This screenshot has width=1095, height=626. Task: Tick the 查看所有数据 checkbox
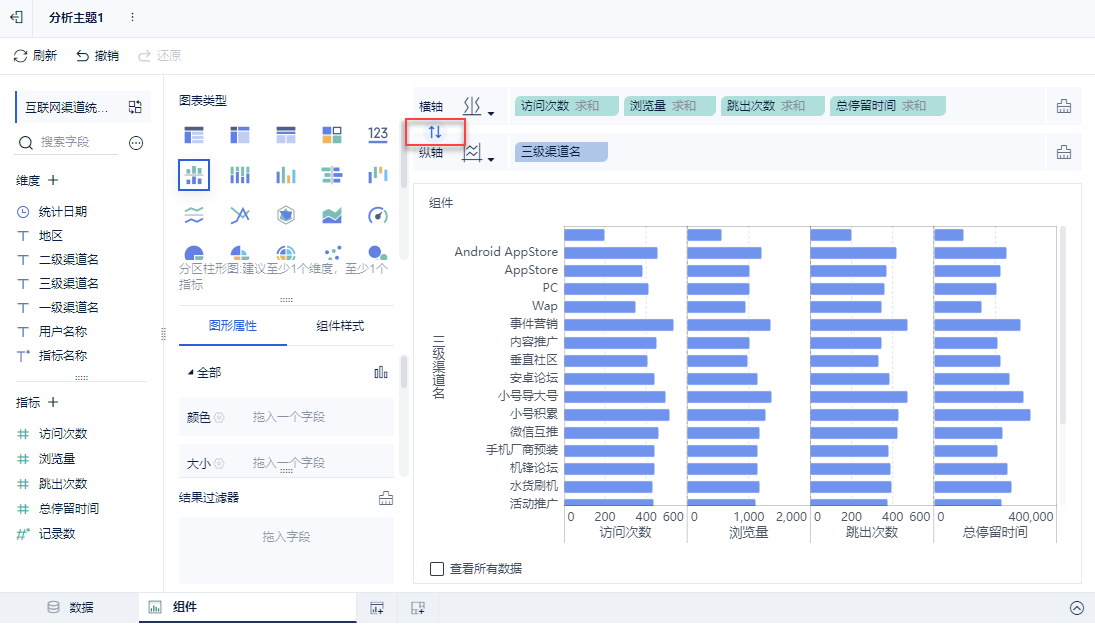(437, 569)
